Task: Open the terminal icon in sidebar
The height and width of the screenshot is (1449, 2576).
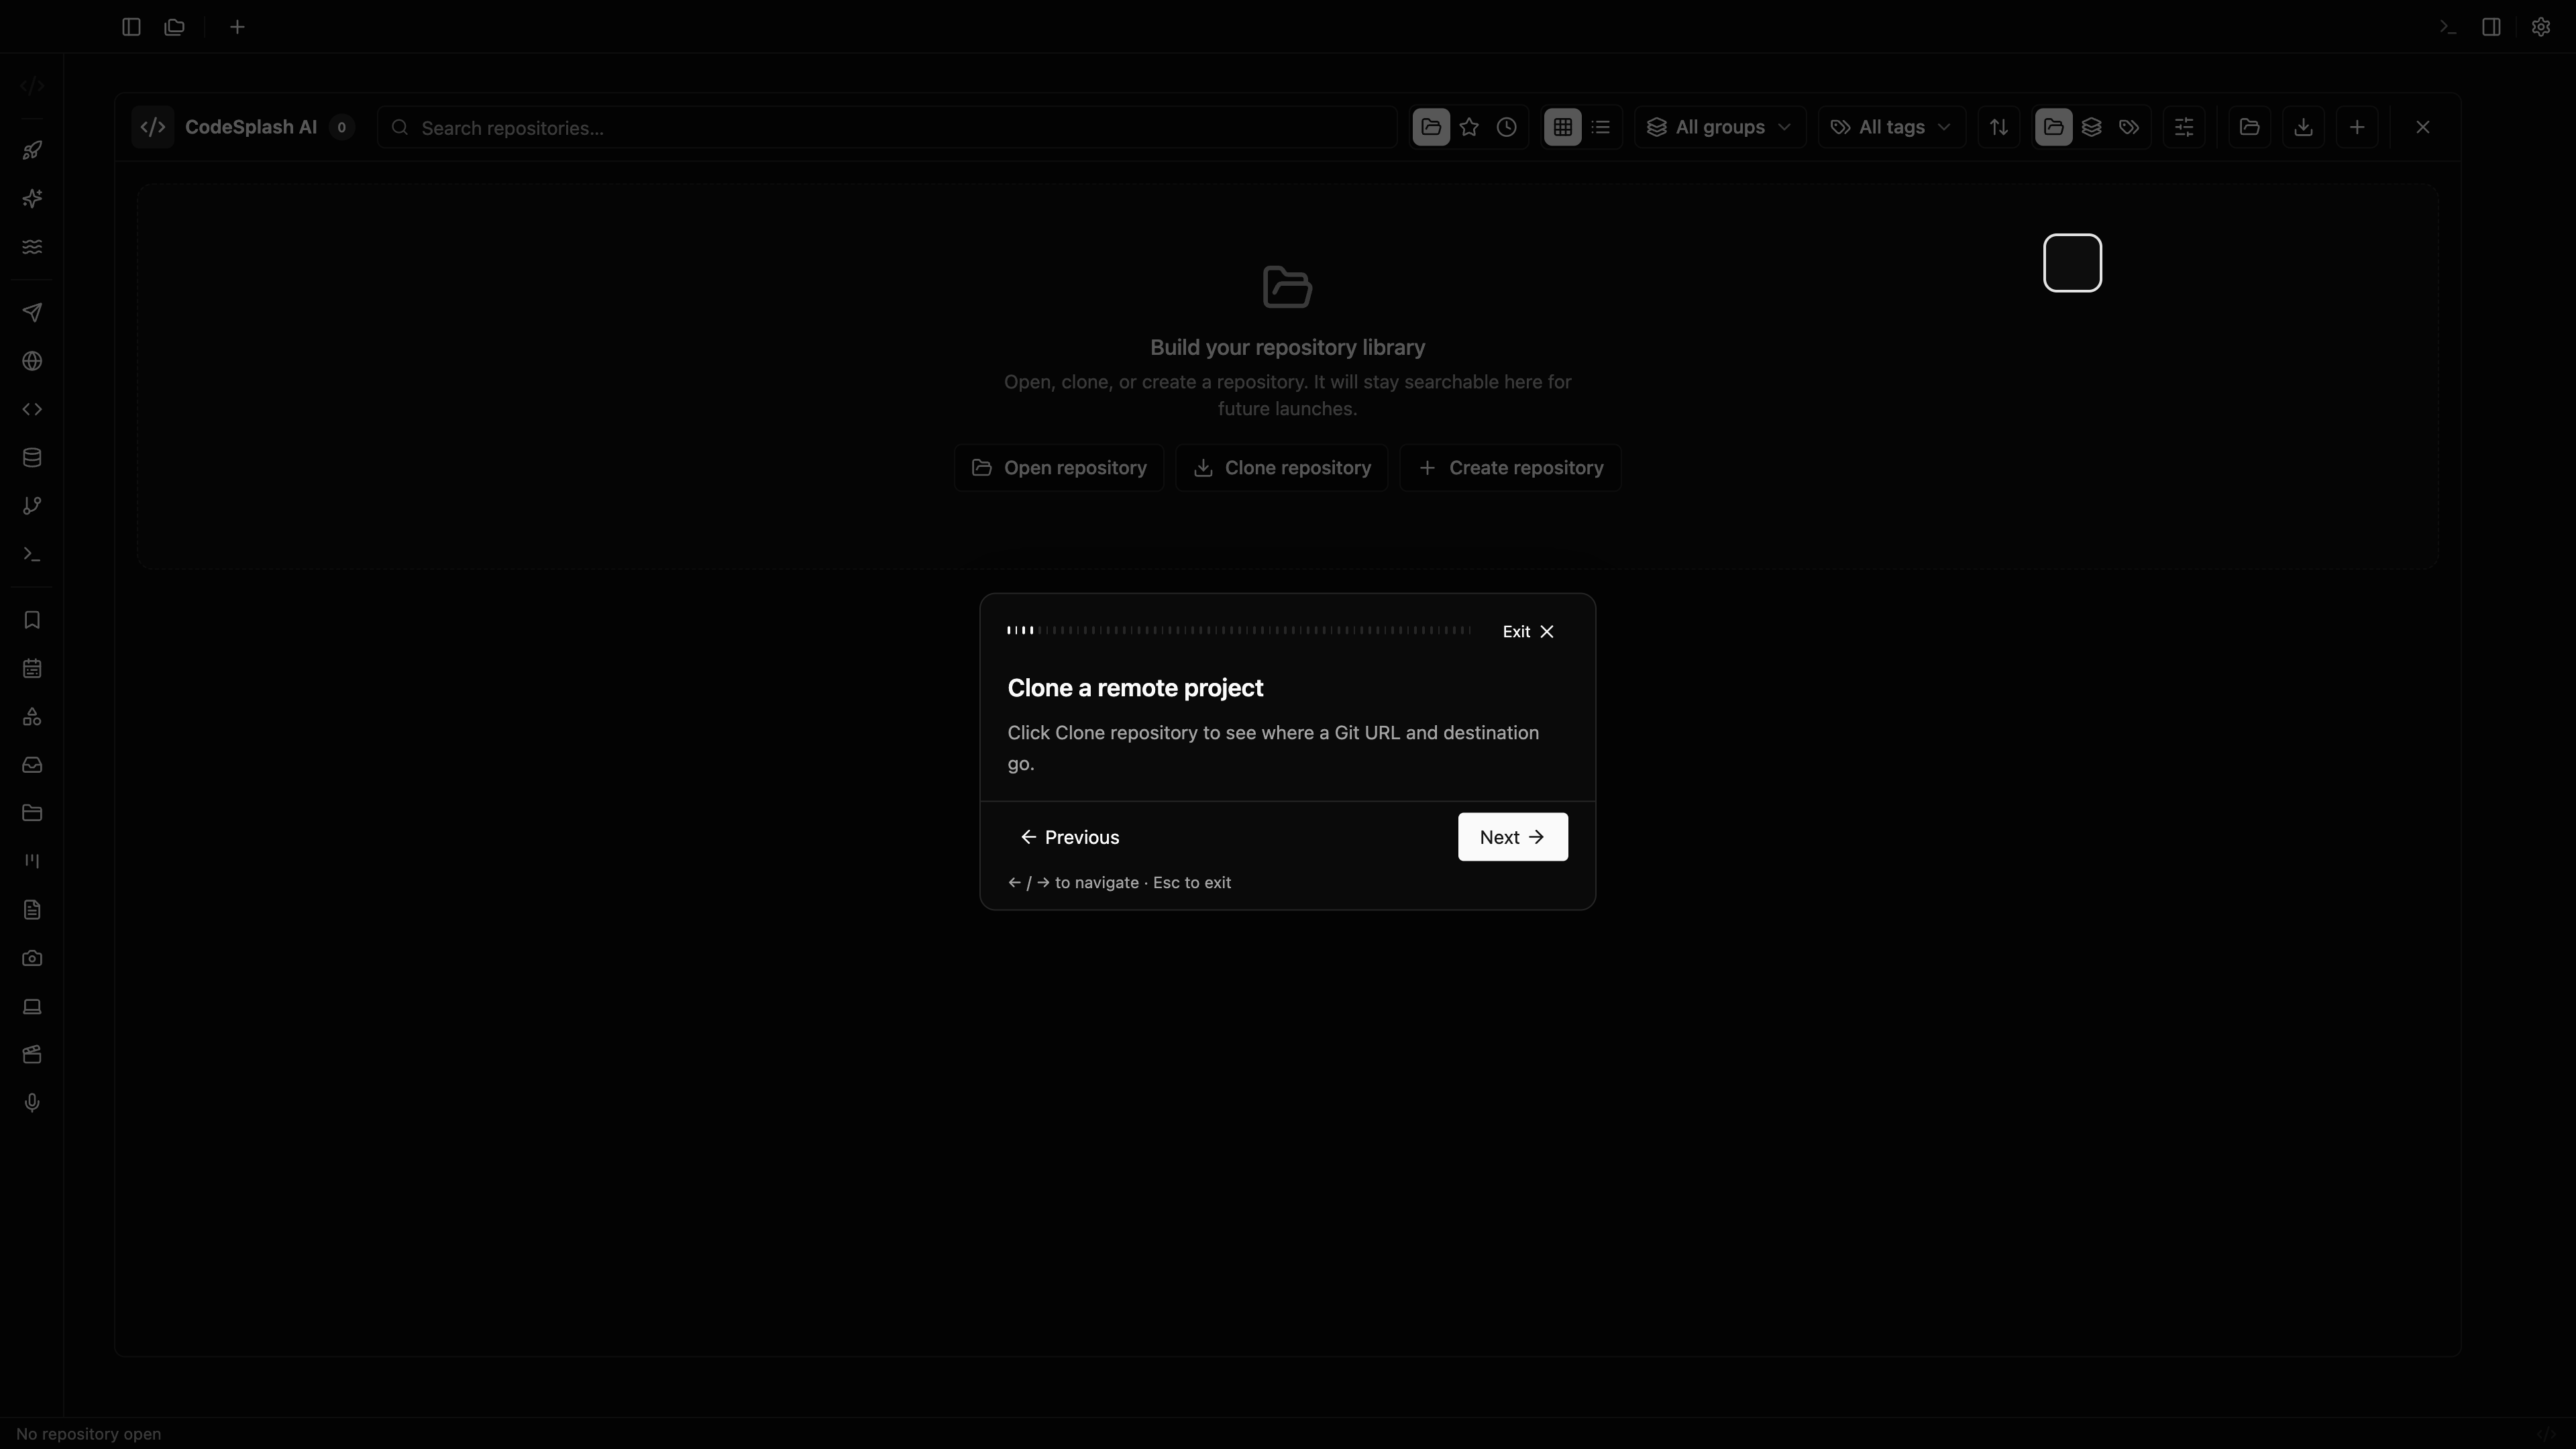Action: tap(32, 554)
